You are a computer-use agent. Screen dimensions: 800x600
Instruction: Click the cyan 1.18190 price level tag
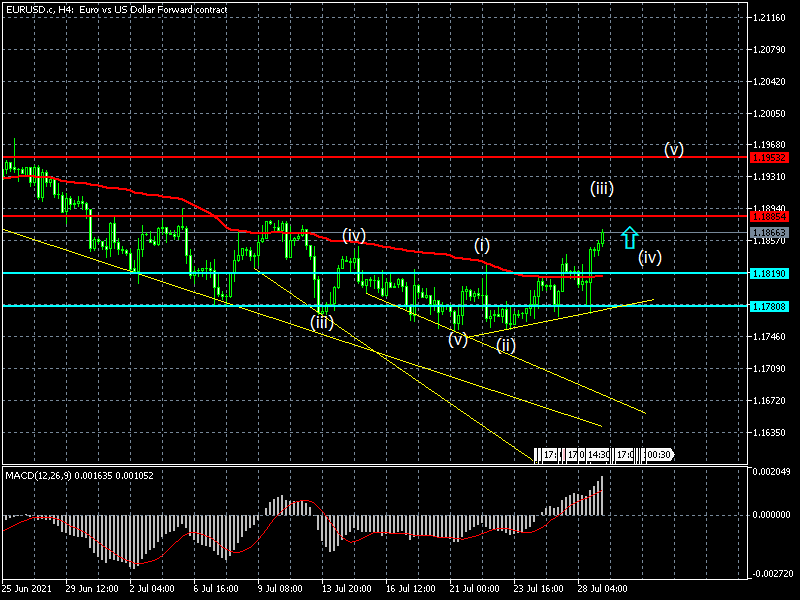click(x=769, y=273)
